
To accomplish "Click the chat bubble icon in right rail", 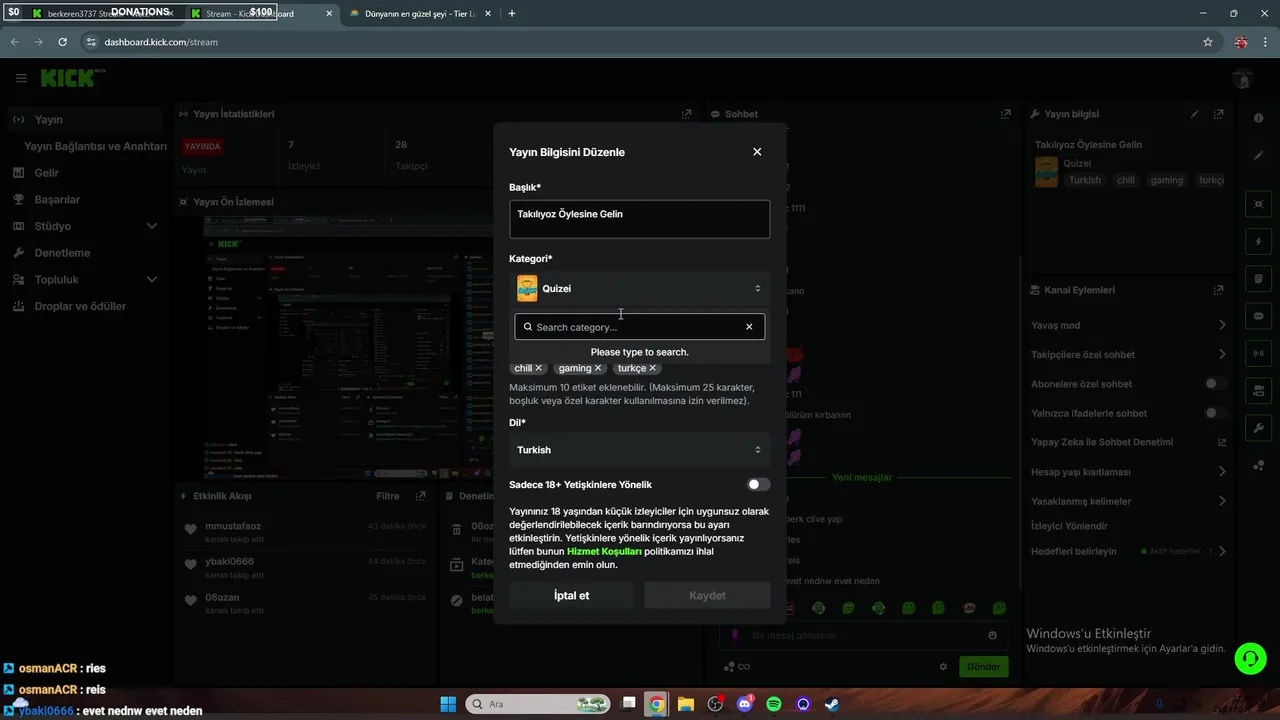I will [1259, 316].
